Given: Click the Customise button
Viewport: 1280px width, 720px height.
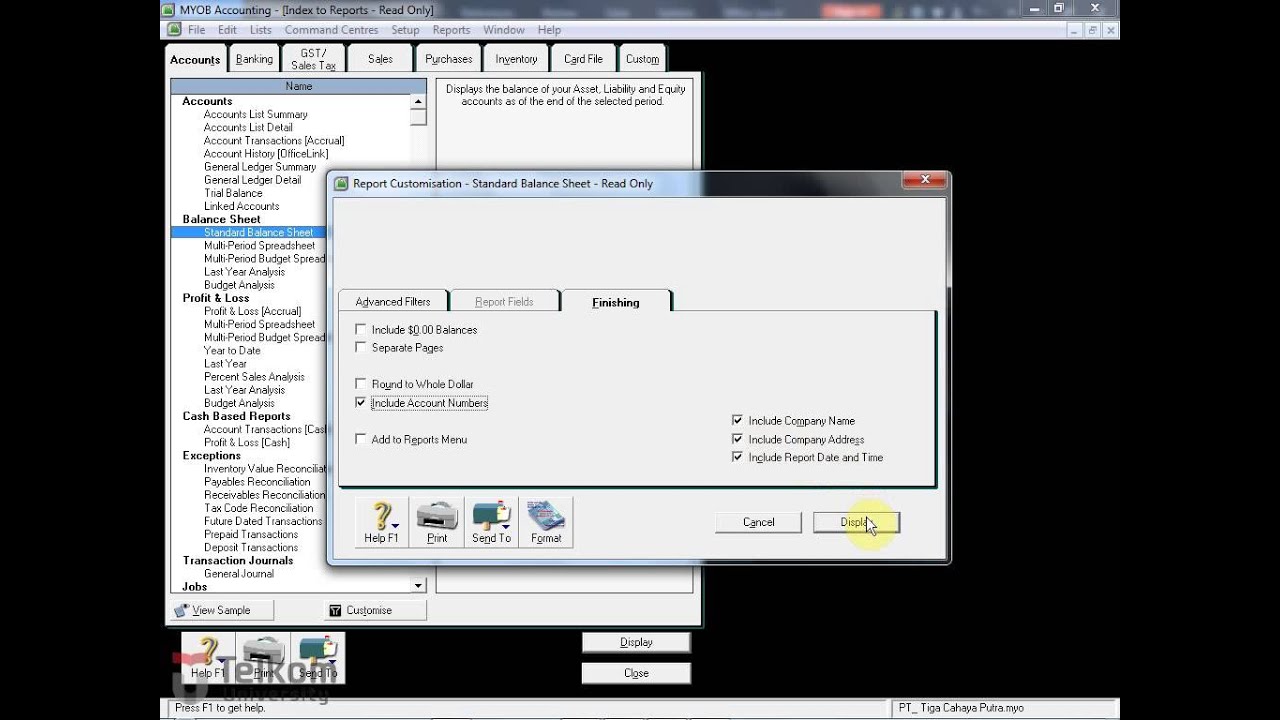Looking at the screenshot, I should click(x=375, y=610).
